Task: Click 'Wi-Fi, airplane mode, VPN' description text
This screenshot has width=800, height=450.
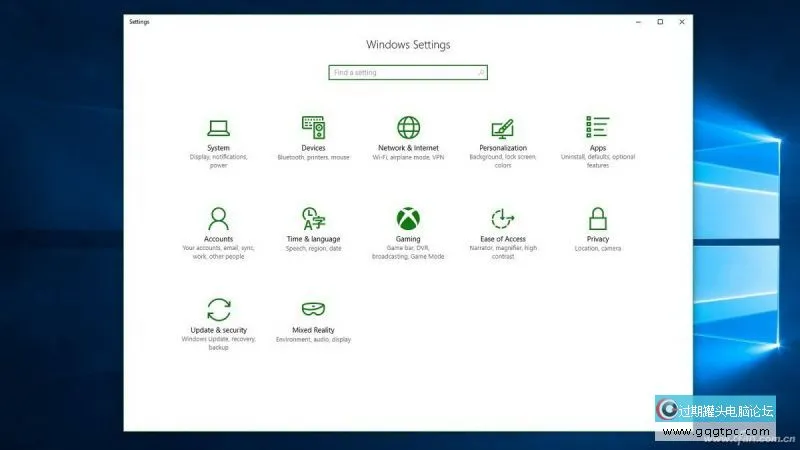Action: click(x=408, y=157)
